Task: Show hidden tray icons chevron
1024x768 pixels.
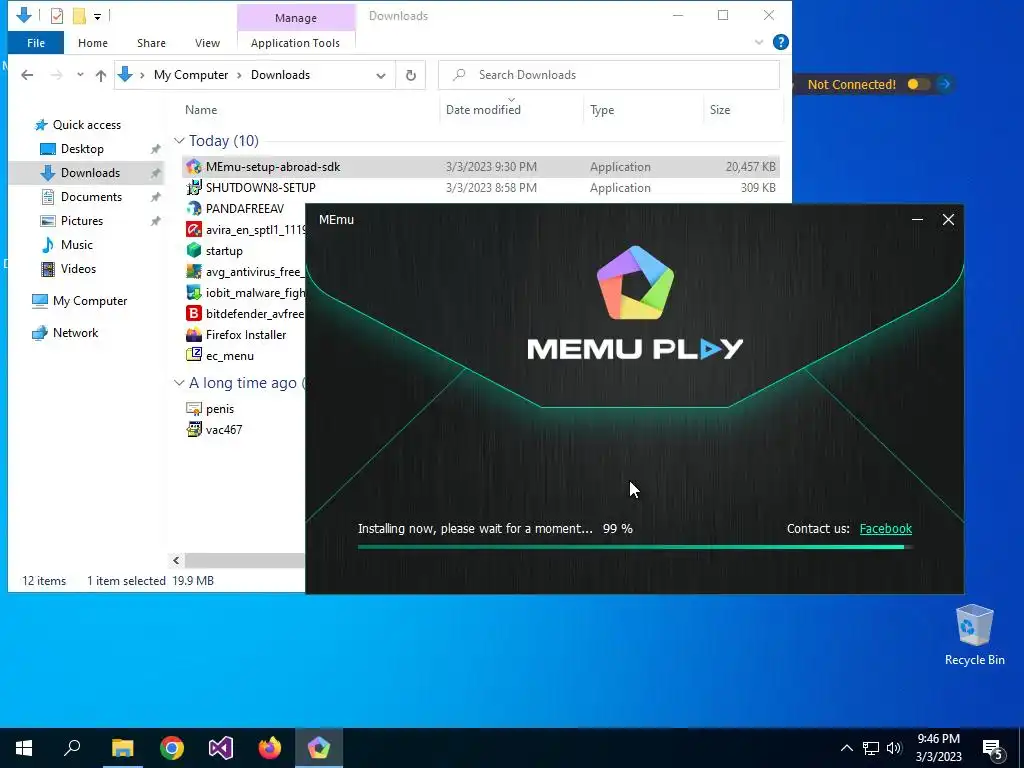Action: (x=846, y=748)
